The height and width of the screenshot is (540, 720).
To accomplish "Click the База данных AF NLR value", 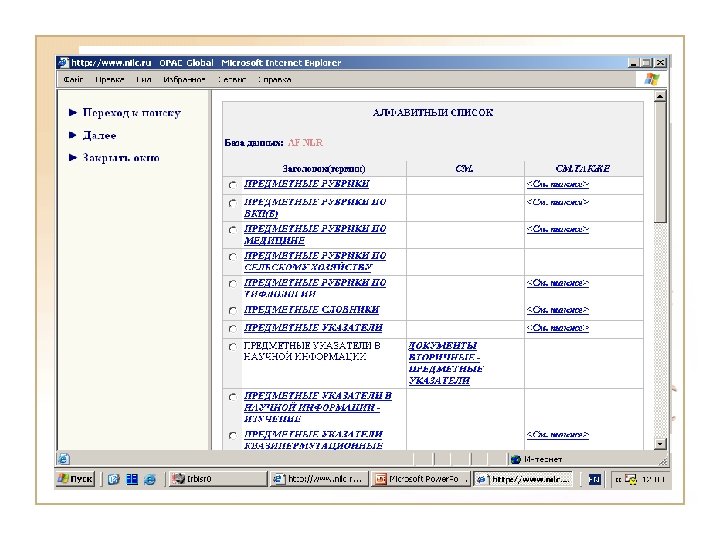I will click(305, 142).
